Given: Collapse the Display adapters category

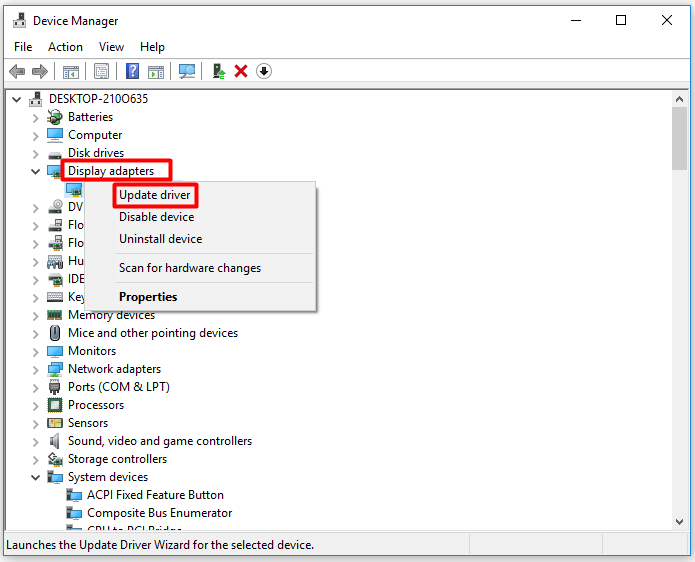Looking at the screenshot, I should coord(36,171).
